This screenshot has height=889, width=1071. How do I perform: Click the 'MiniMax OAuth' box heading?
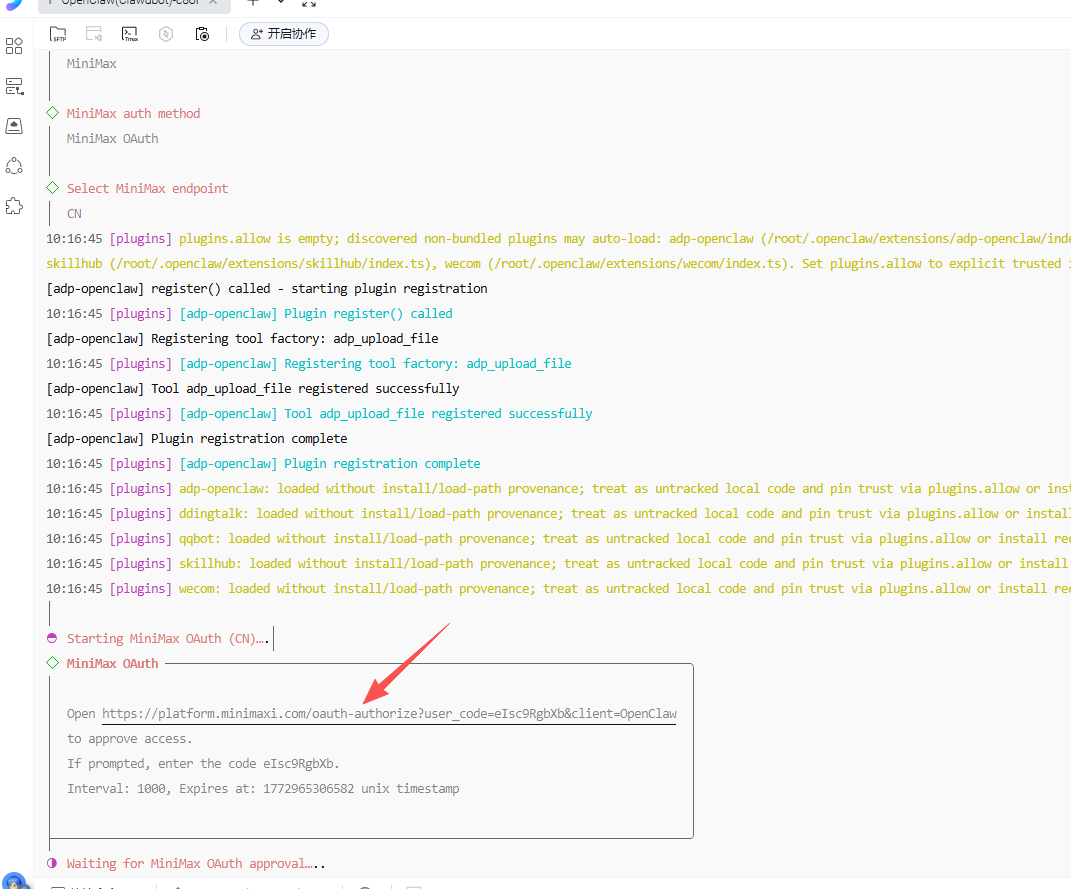[x=113, y=664]
